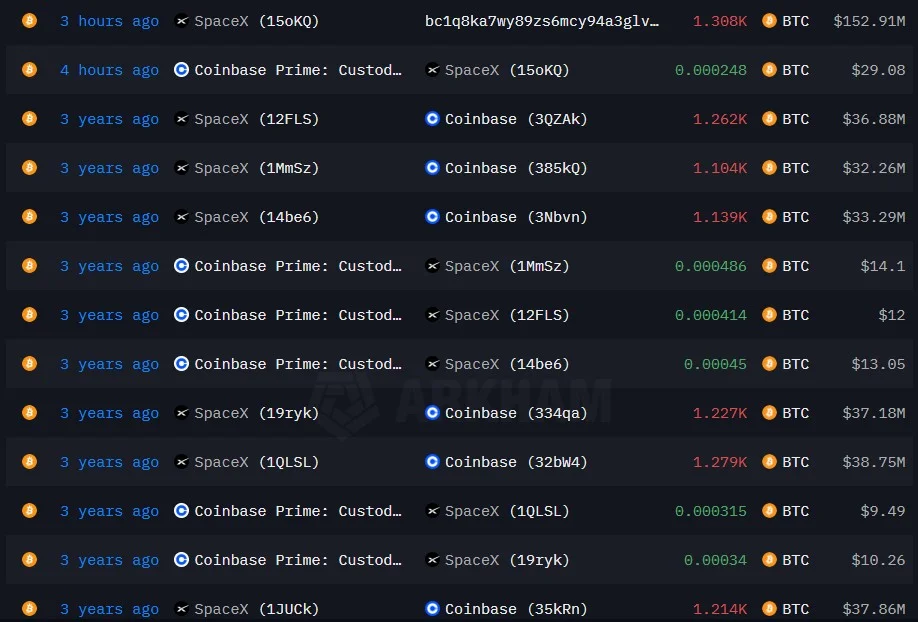Screen dimensions: 918x622
Task: Click the Bitcoin icon in the first row
Action: click(29, 21)
